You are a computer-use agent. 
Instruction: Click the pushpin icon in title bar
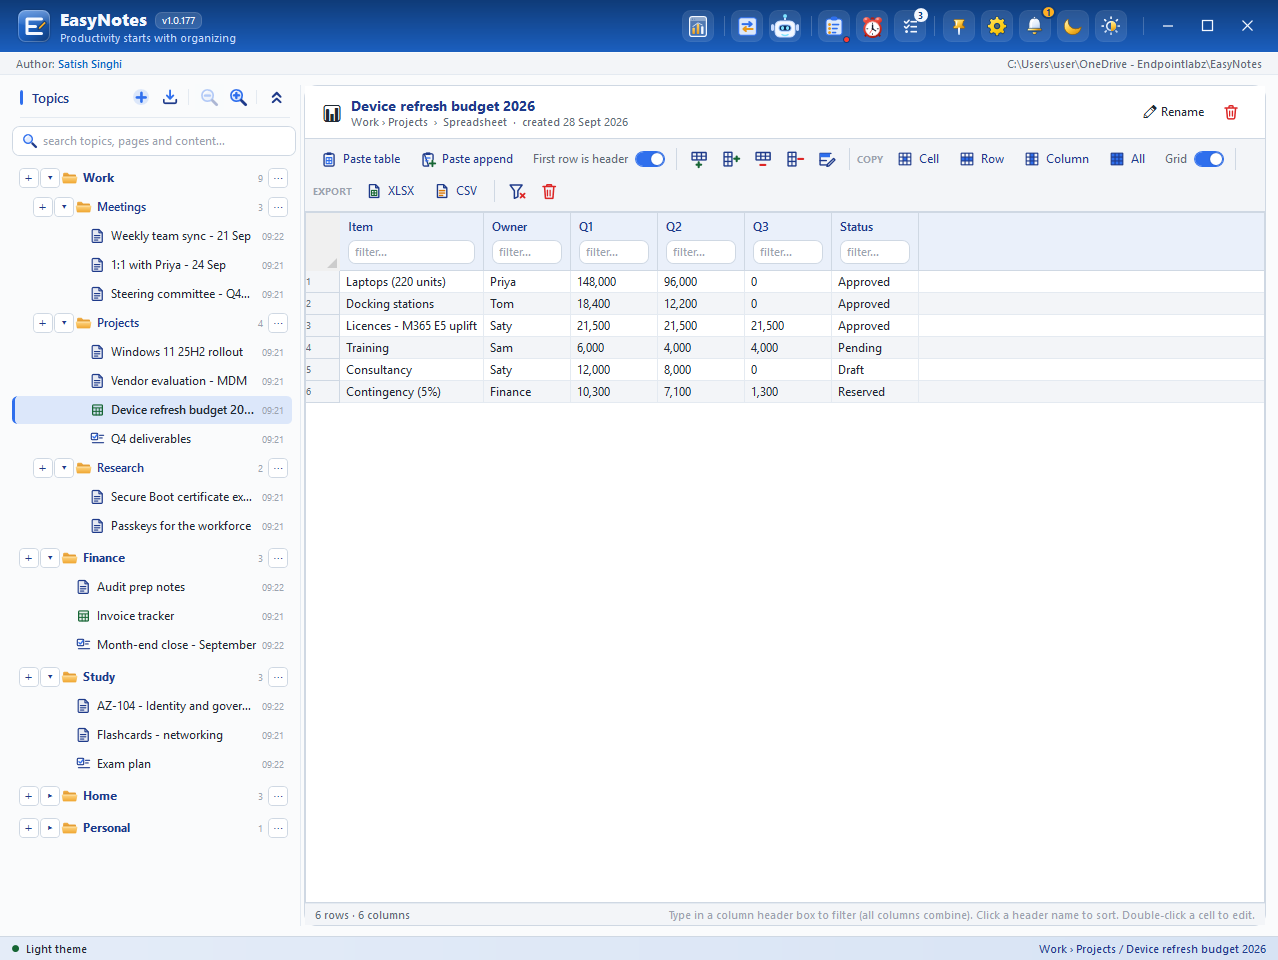click(x=959, y=27)
